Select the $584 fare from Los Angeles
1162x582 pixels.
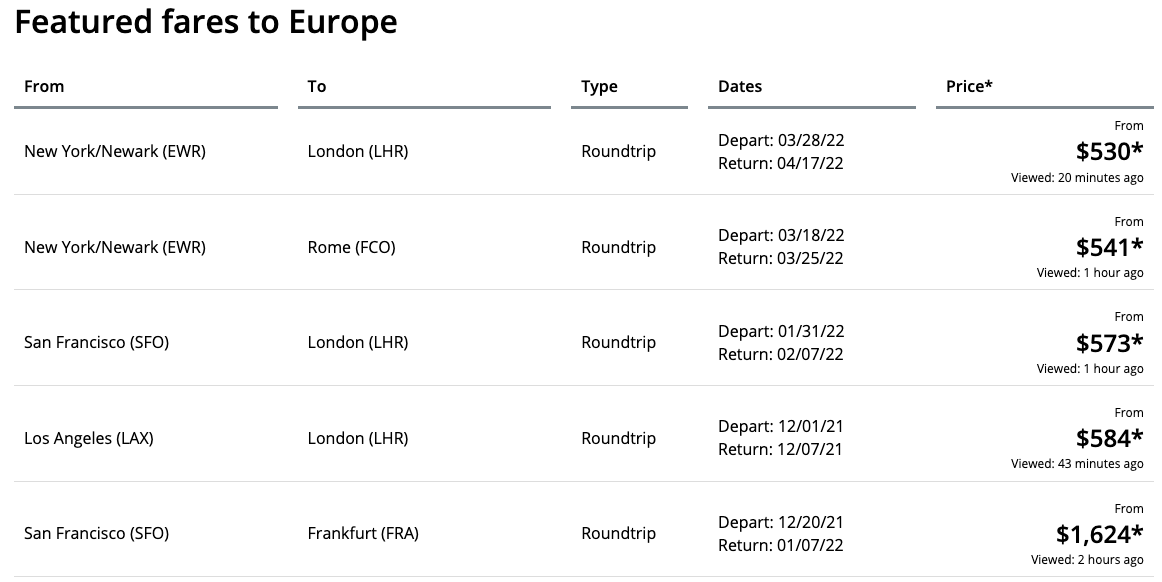(x=1109, y=438)
